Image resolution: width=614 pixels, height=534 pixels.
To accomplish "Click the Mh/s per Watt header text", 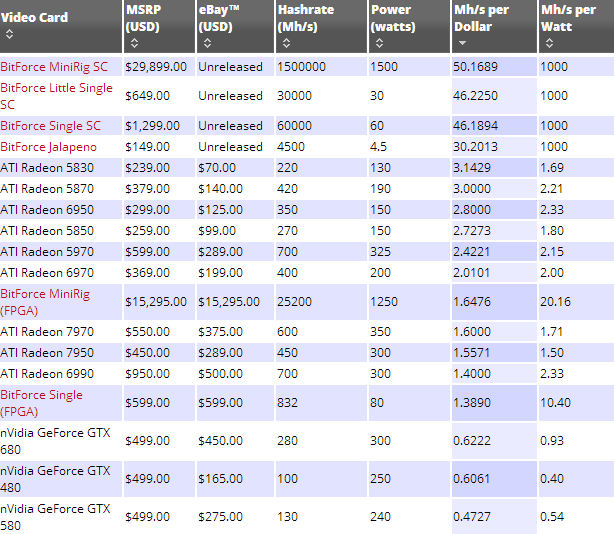I will [568, 18].
